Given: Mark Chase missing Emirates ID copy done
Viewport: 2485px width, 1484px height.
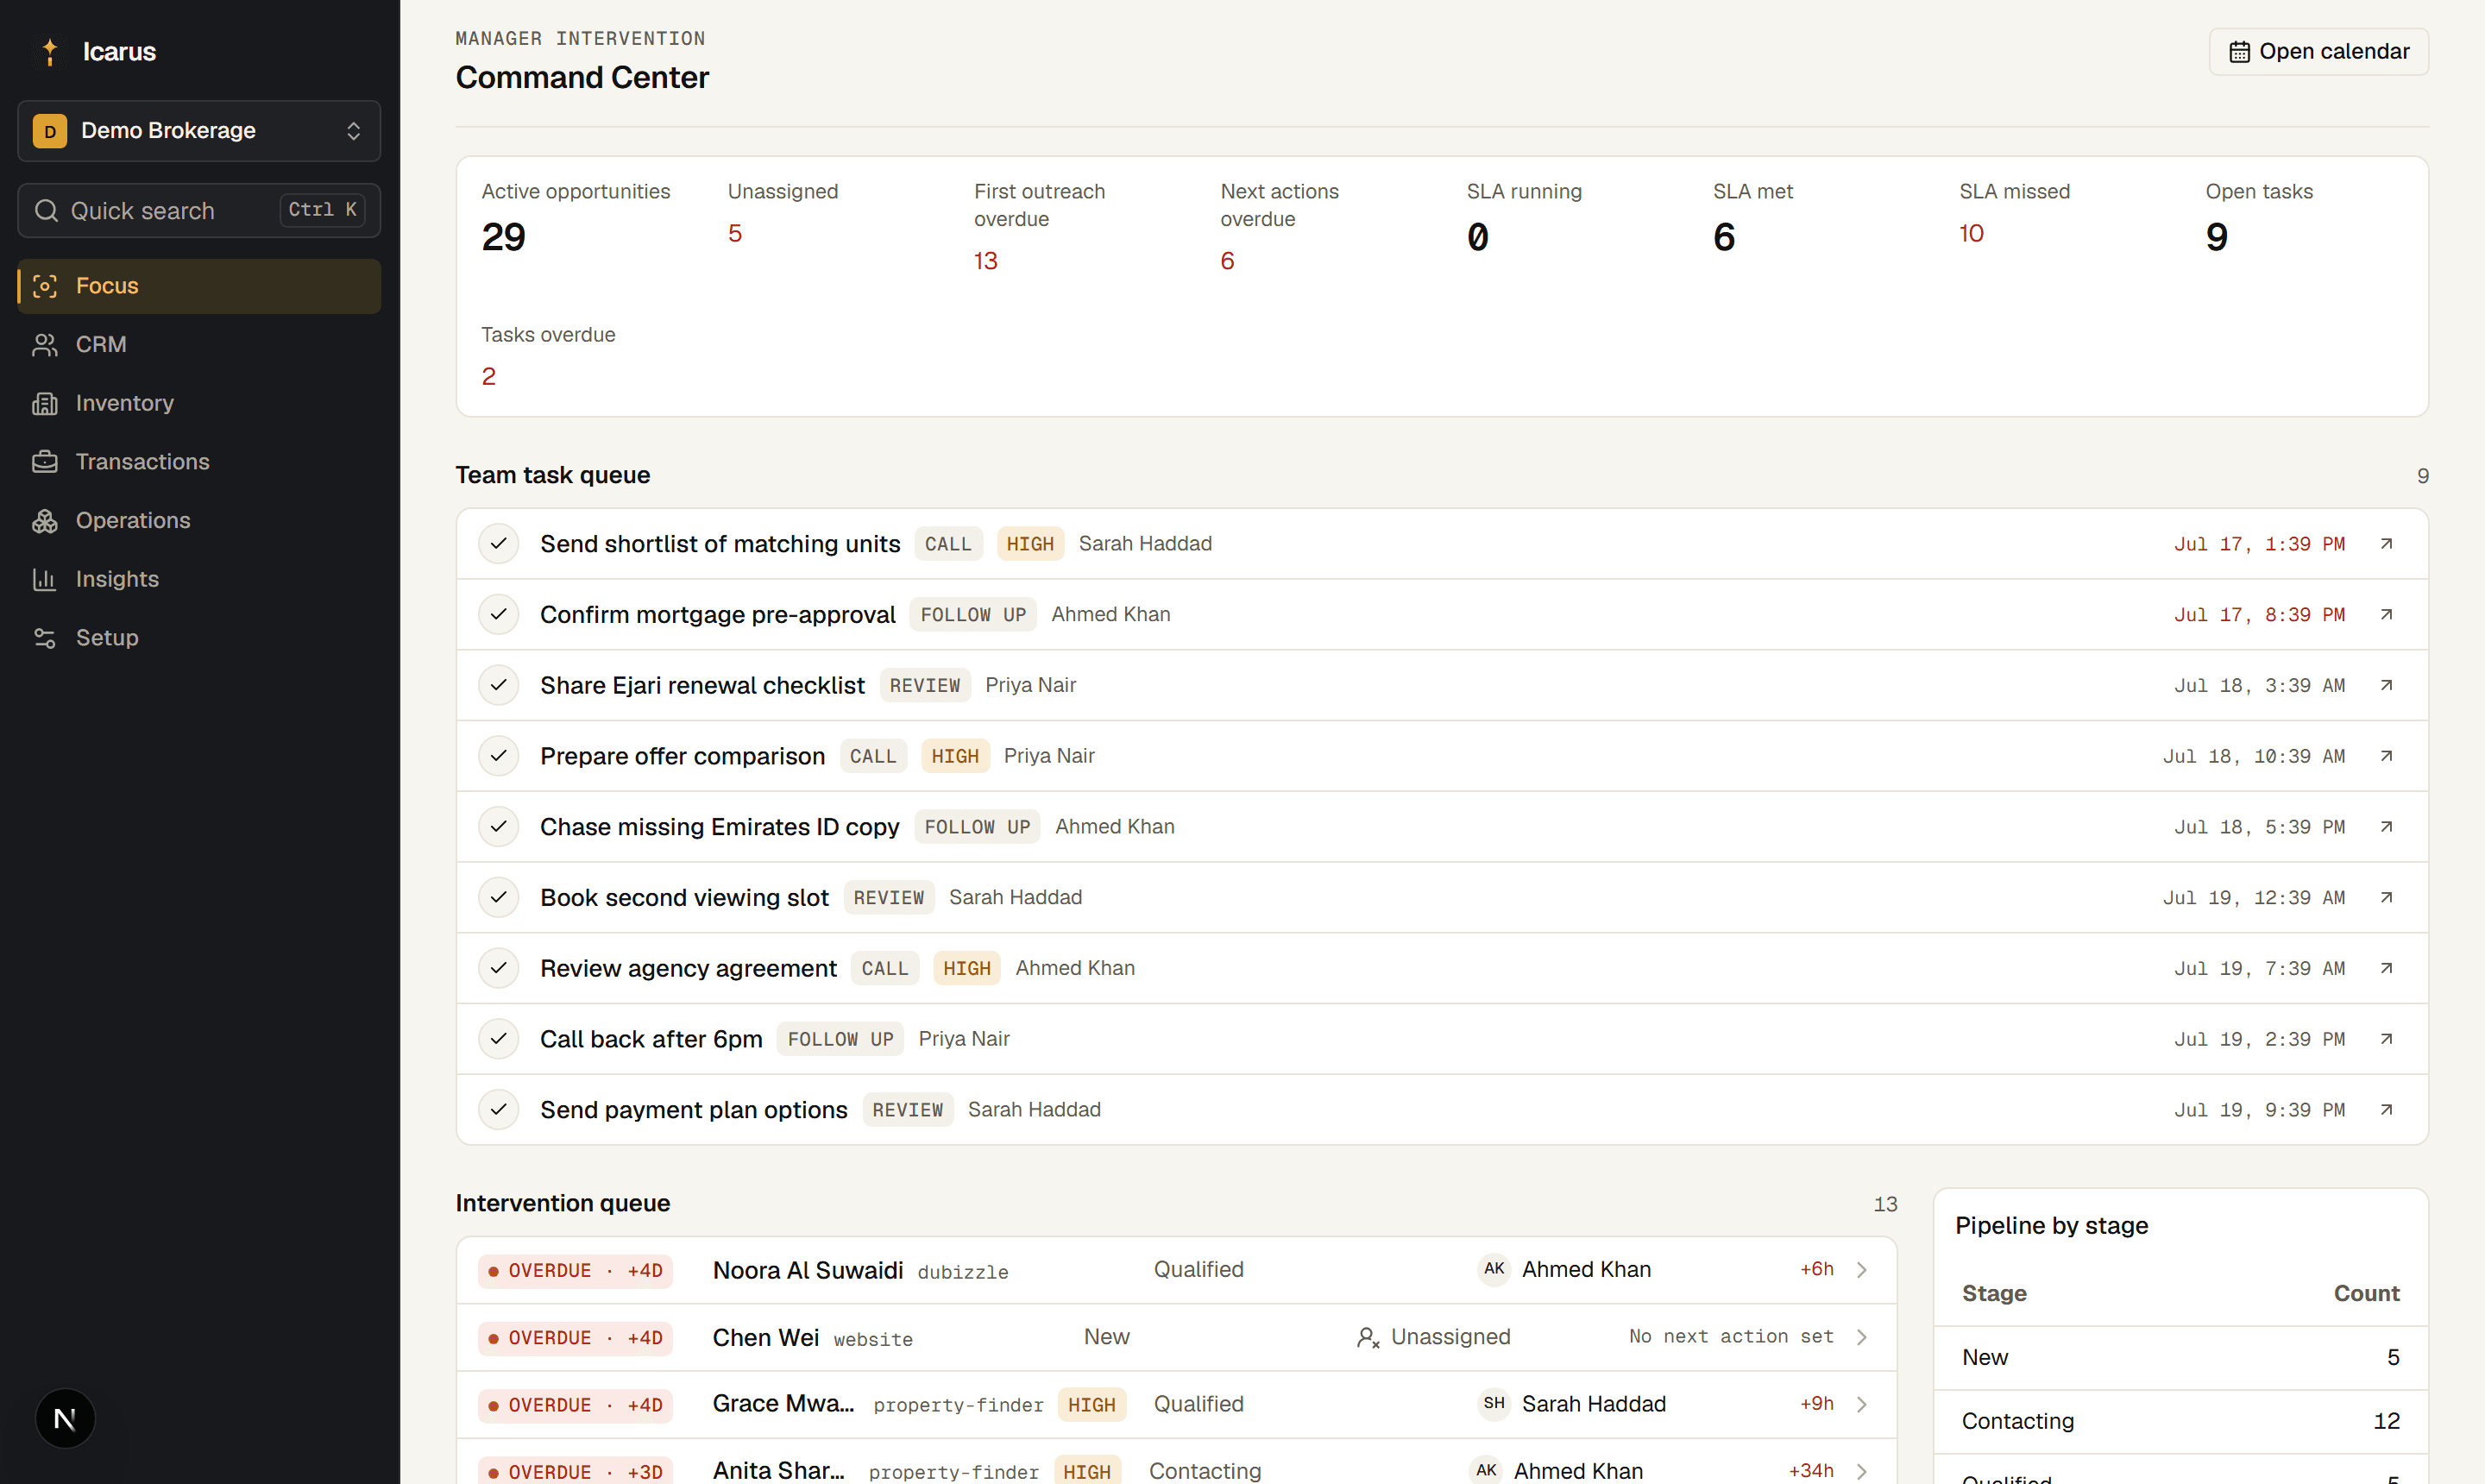Looking at the screenshot, I should [x=498, y=826].
